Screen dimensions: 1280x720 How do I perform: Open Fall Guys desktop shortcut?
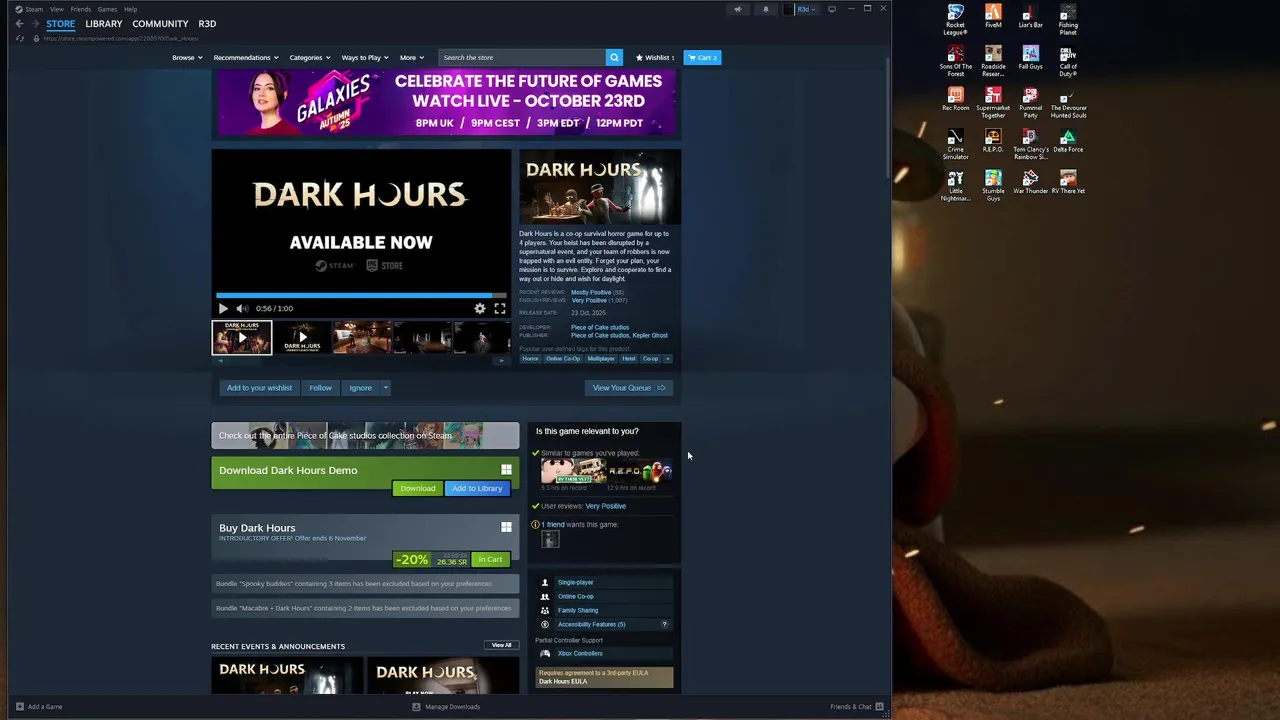click(x=1031, y=57)
